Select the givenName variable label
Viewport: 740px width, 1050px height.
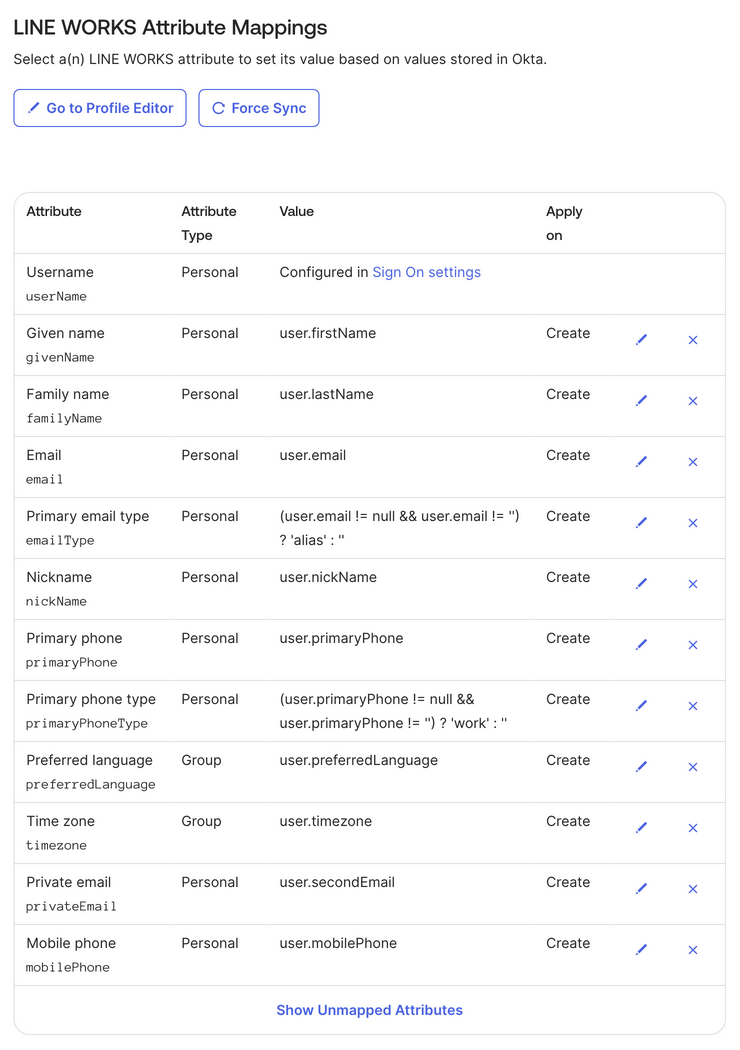(60, 357)
